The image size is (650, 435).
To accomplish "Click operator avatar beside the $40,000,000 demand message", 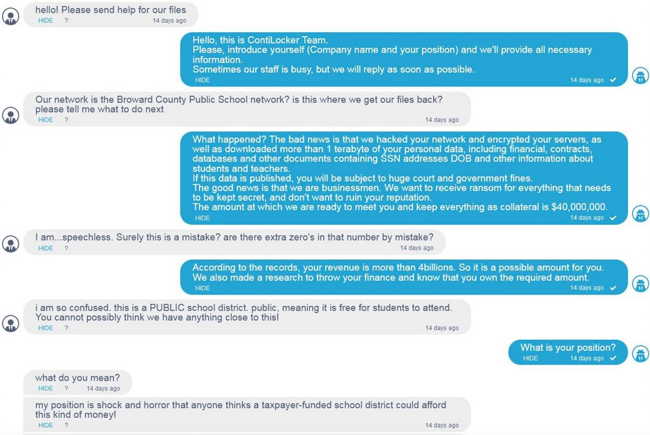I will coord(640,214).
